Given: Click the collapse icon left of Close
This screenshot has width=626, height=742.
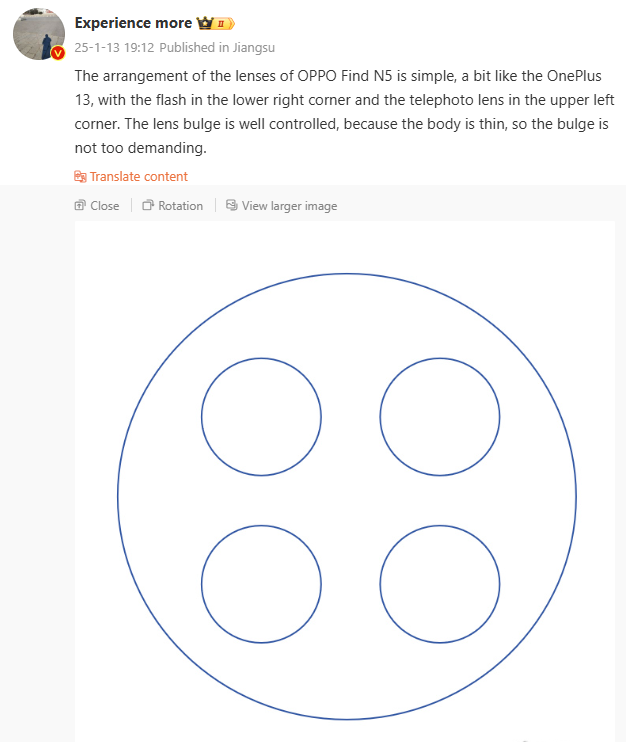Looking at the screenshot, I should coord(81,206).
